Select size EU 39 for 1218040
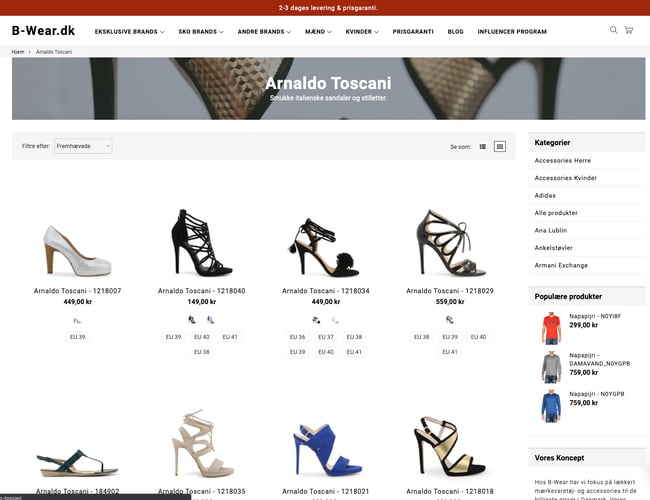This screenshot has height=500, width=650. [x=173, y=337]
